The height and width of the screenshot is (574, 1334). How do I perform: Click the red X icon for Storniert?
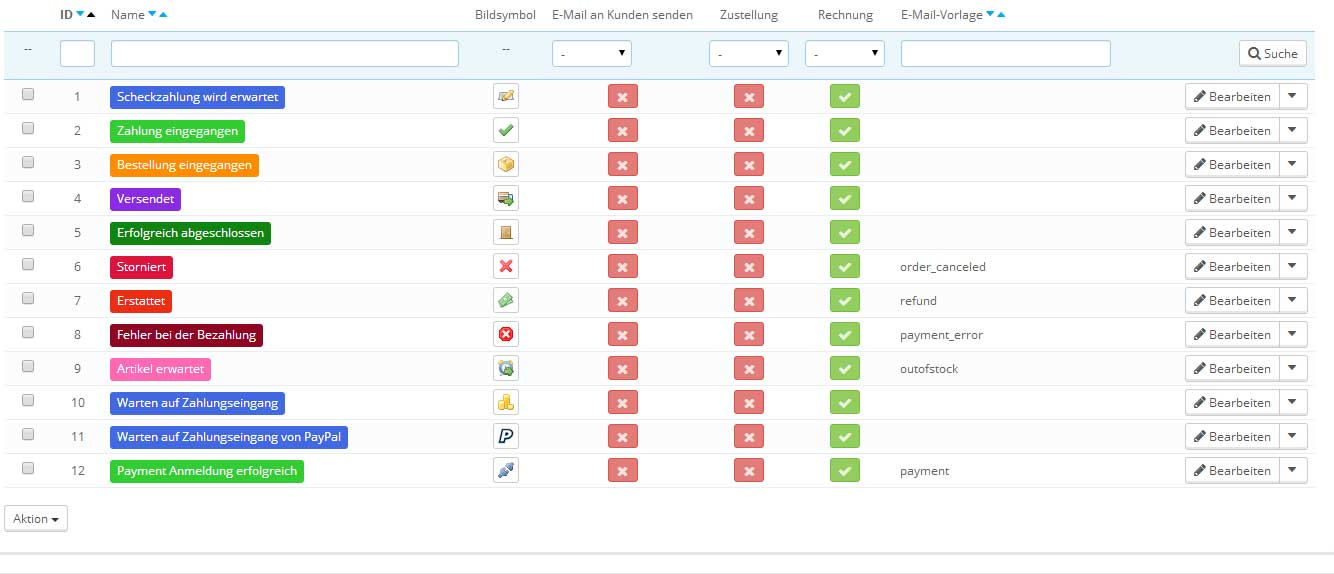pyautogui.click(x=507, y=266)
